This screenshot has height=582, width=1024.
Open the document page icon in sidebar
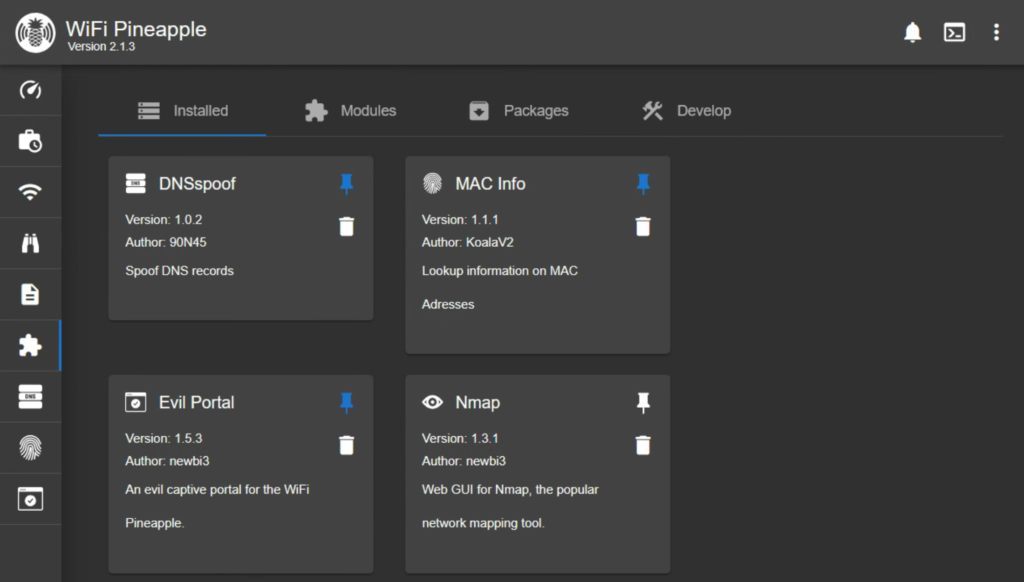point(30,294)
